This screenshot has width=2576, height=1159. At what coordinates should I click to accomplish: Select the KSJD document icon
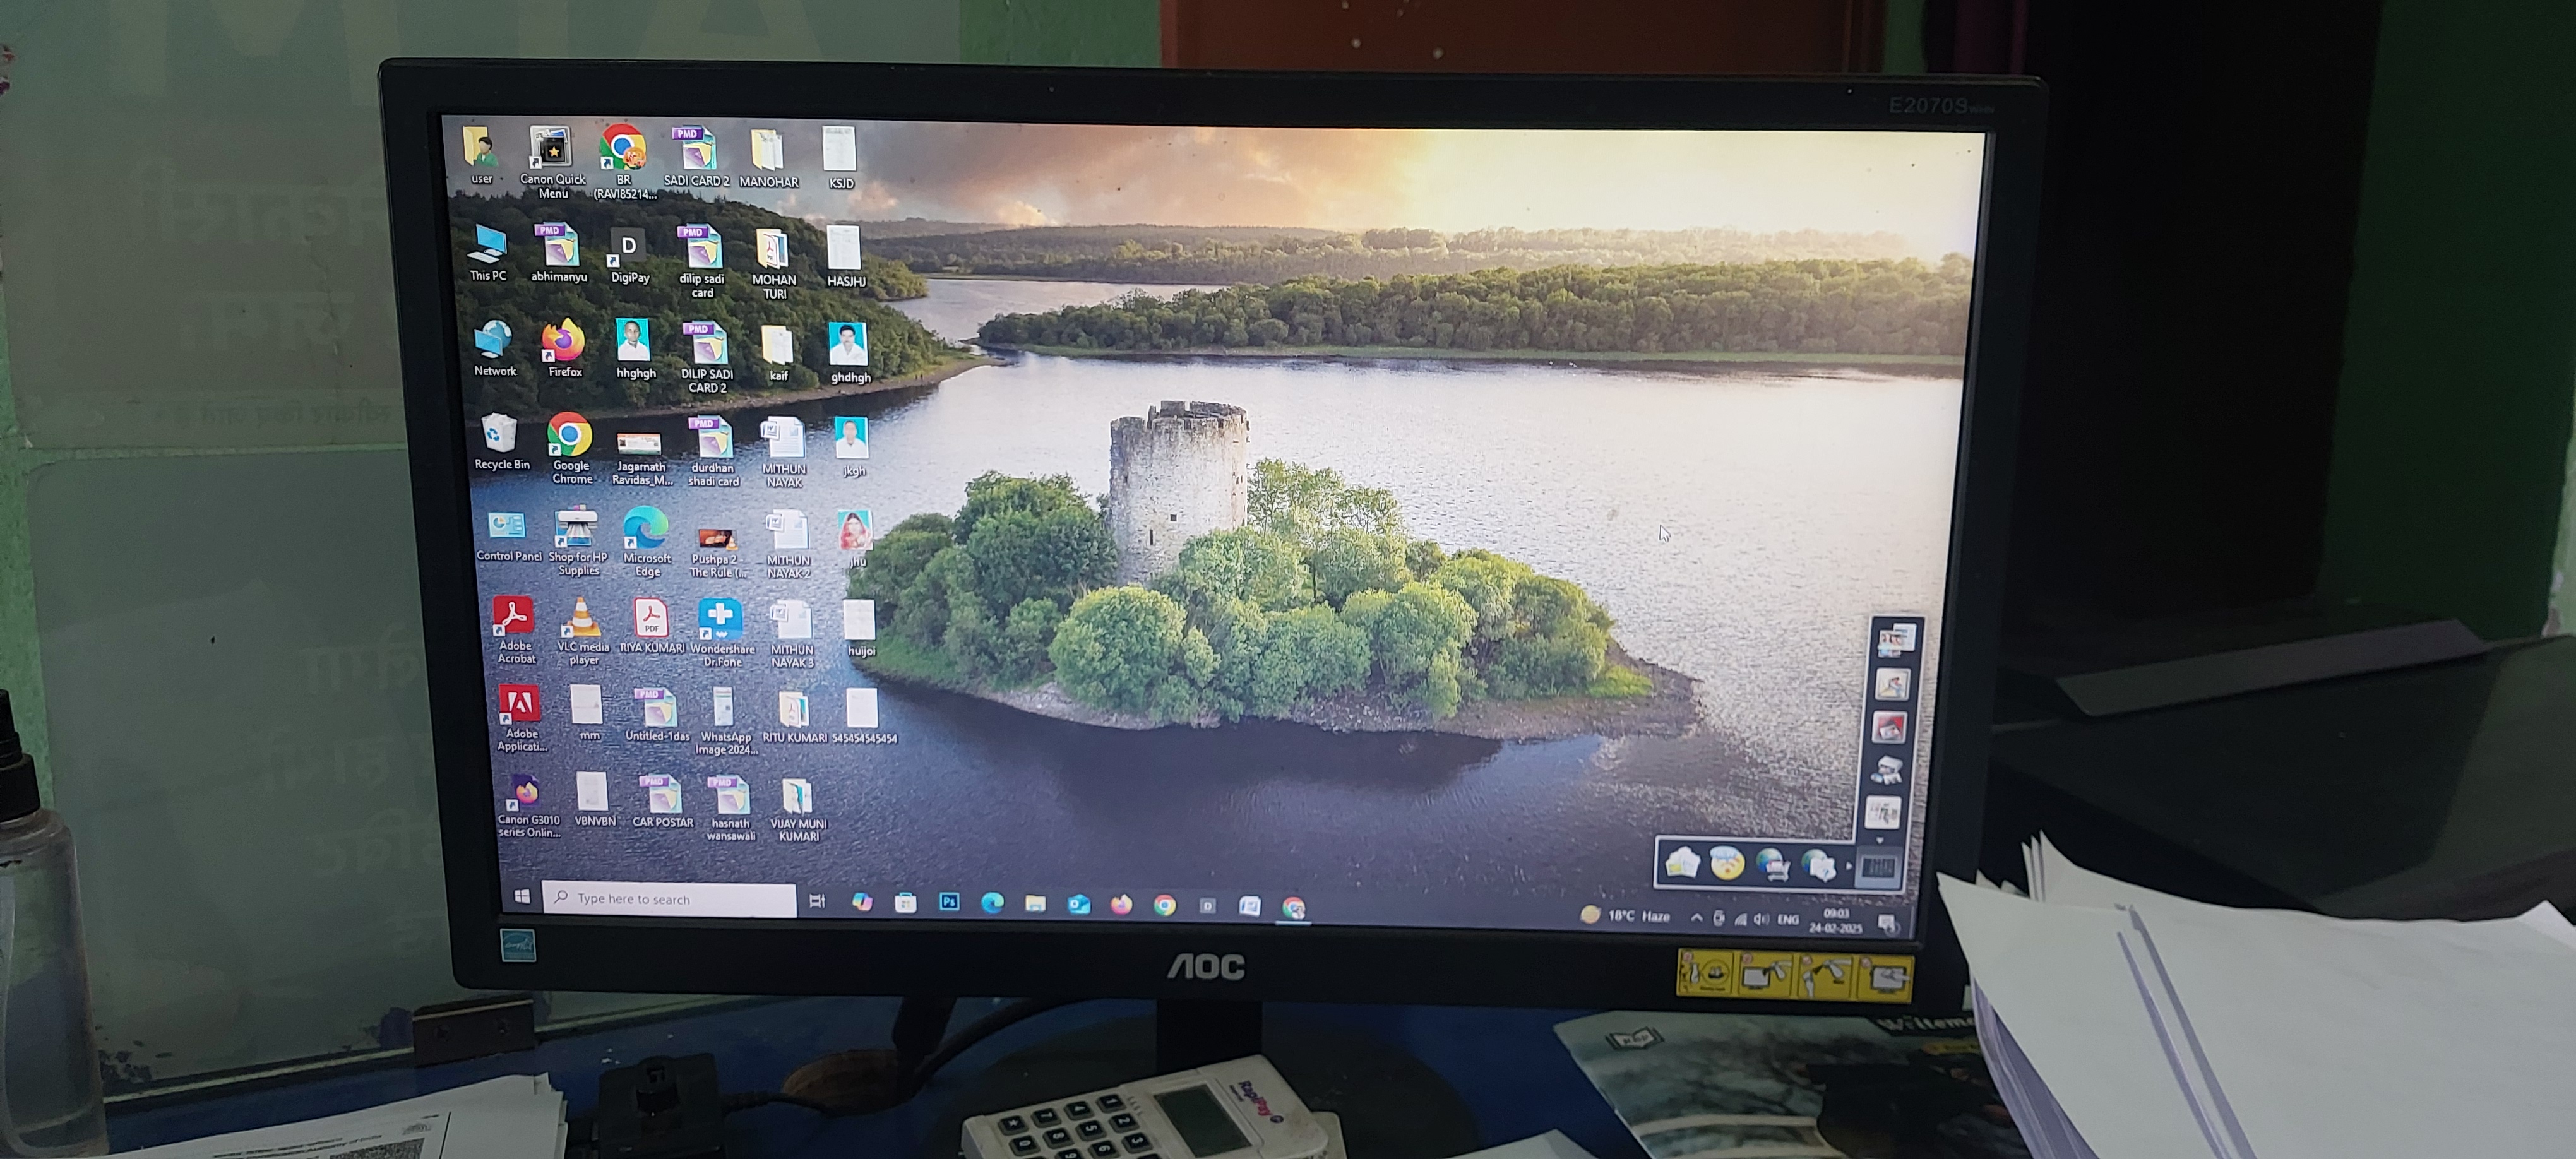[840, 158]
